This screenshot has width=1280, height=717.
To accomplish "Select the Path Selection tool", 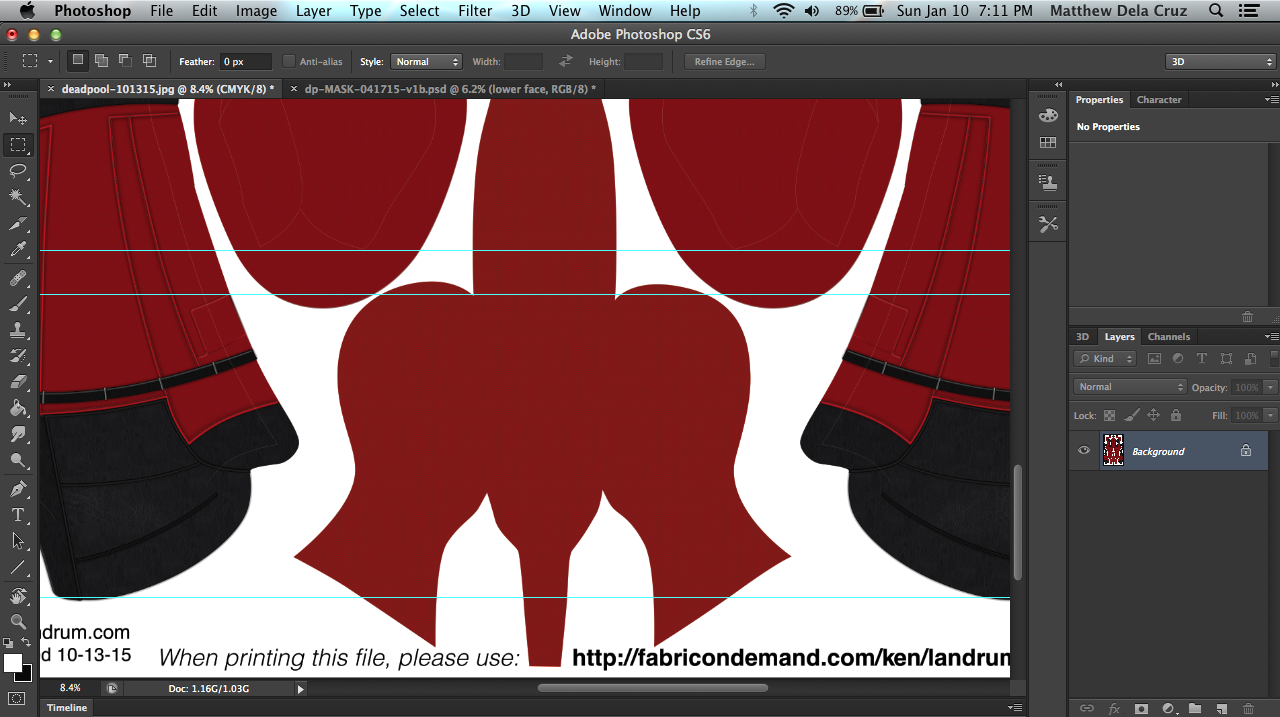I will [x=18, y=541].
